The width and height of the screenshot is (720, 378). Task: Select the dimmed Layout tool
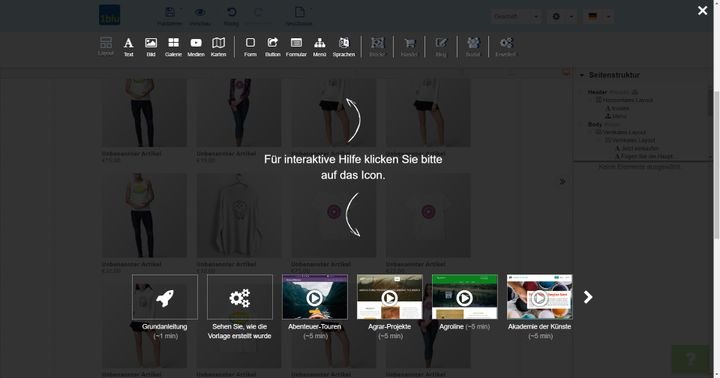pos(106,47)
